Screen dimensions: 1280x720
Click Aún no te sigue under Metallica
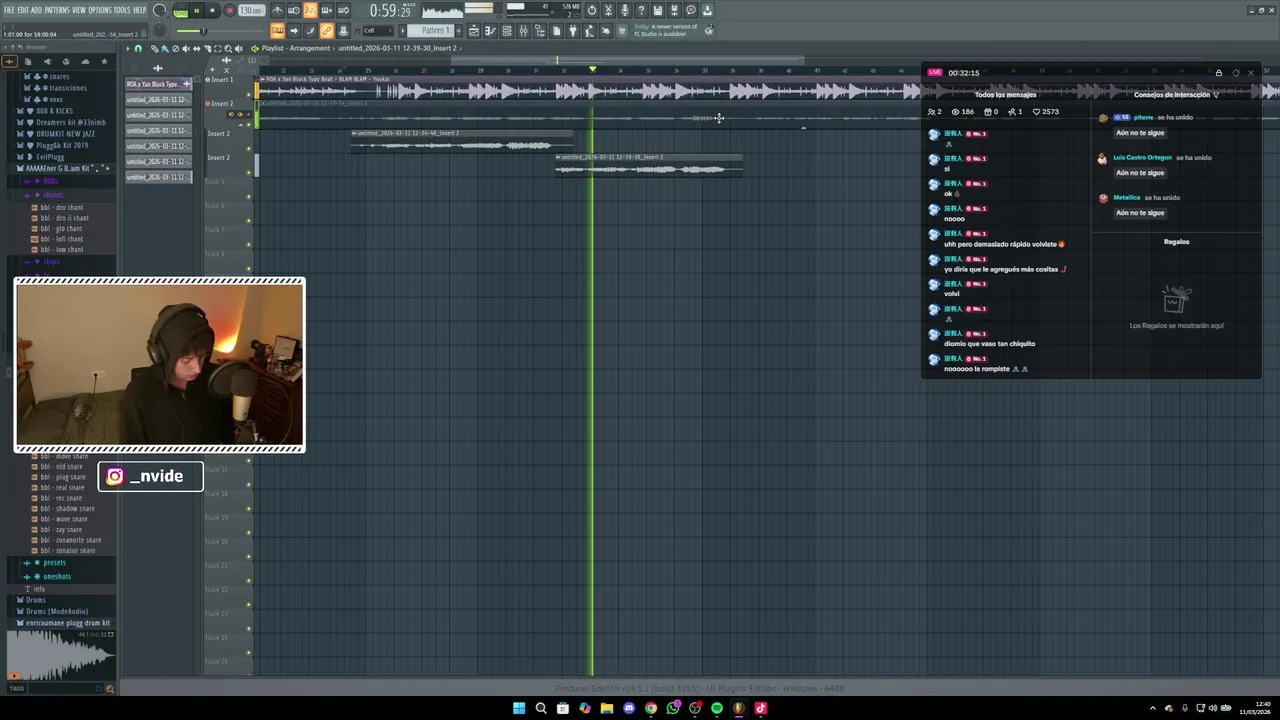click(1140, 212)
